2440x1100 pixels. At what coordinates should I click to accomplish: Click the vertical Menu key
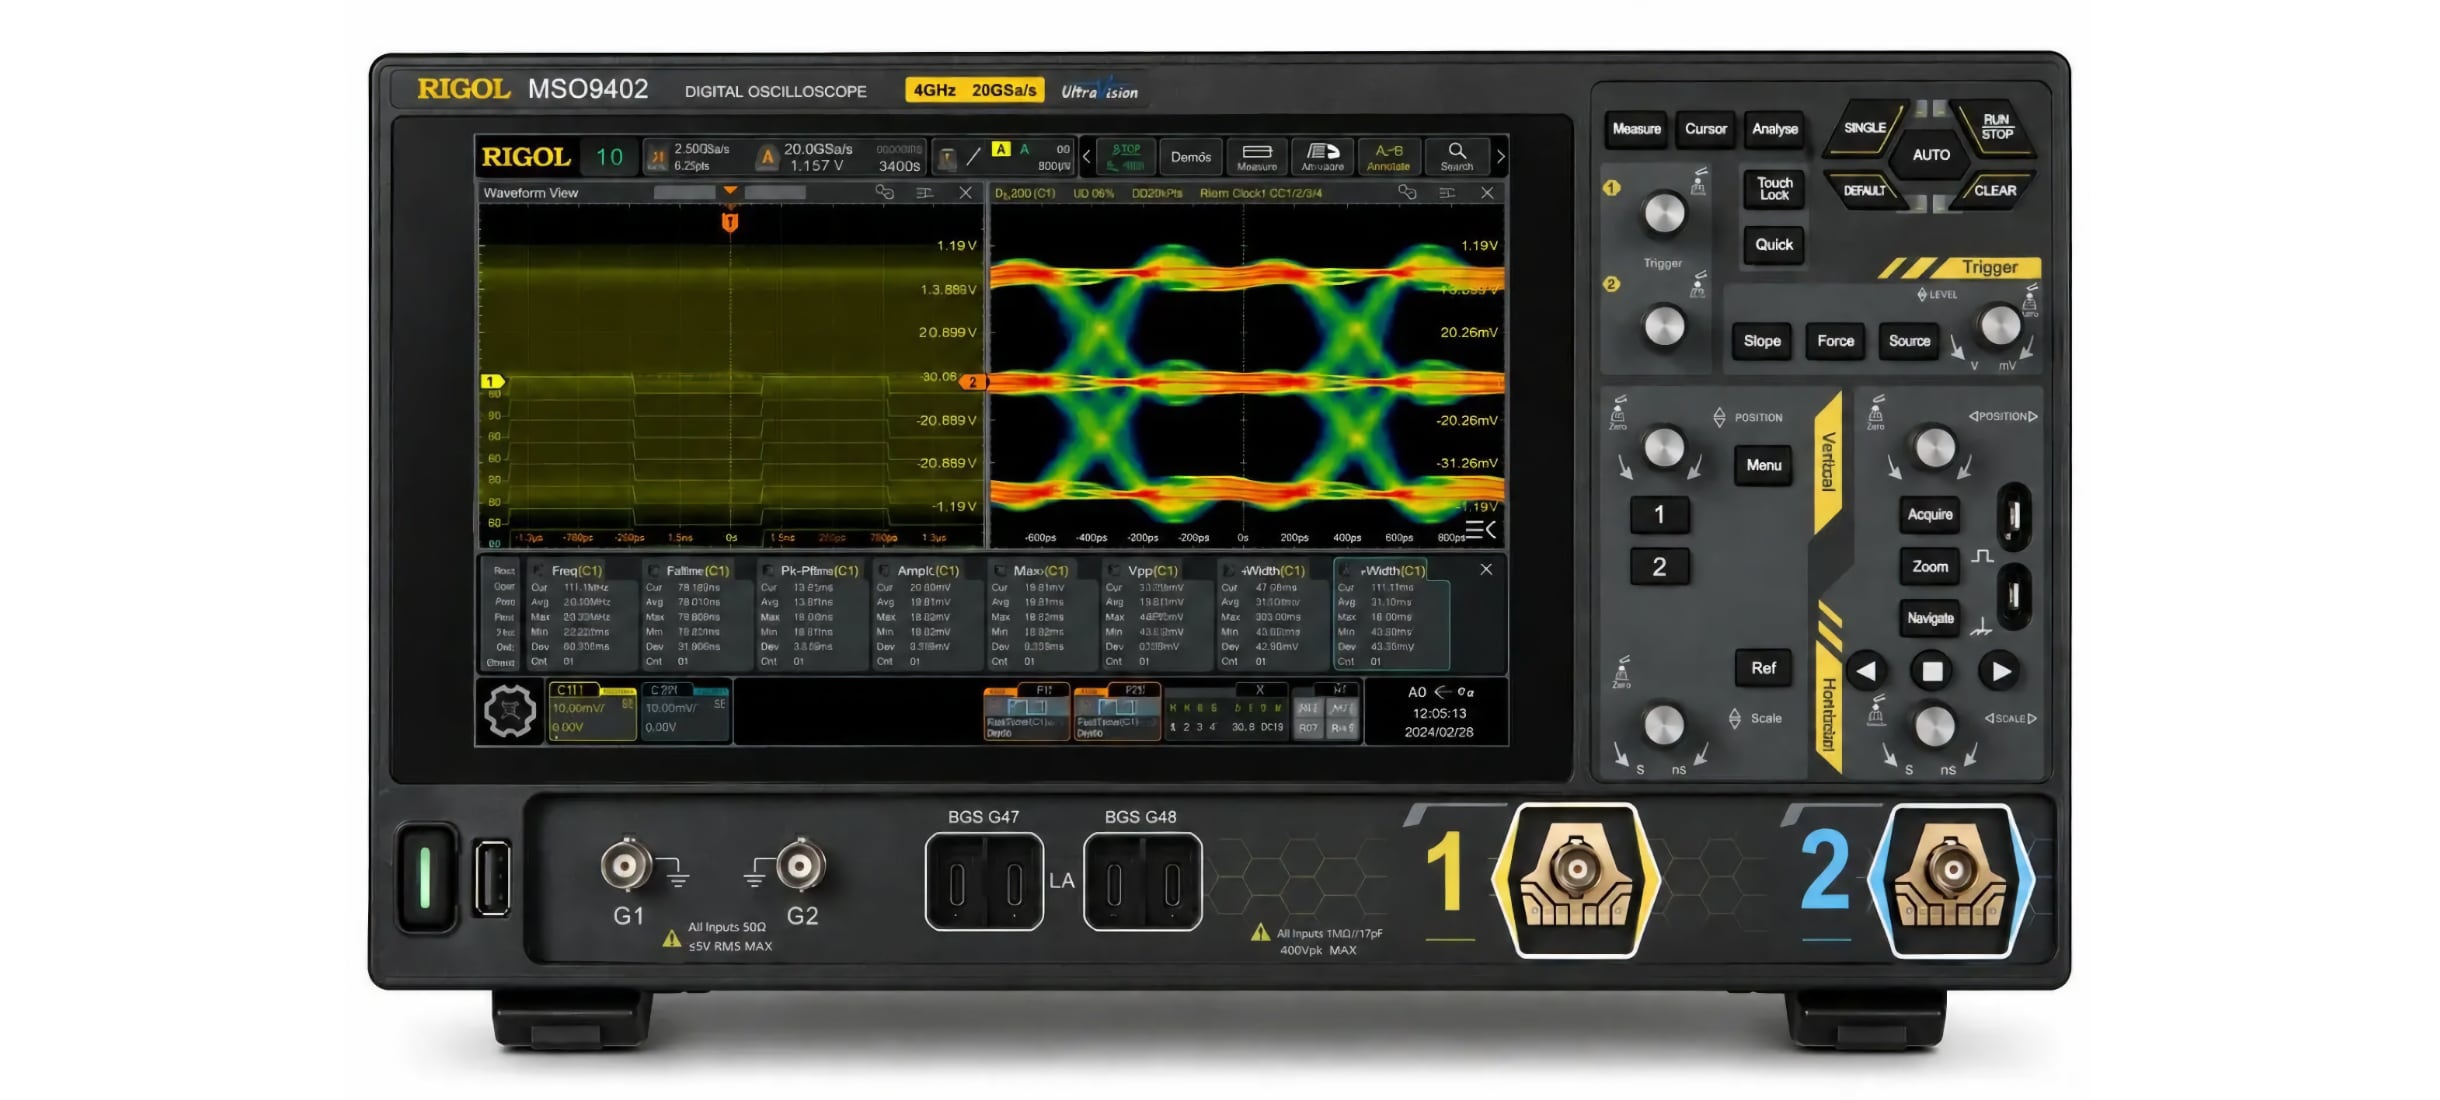point(1764,465)
